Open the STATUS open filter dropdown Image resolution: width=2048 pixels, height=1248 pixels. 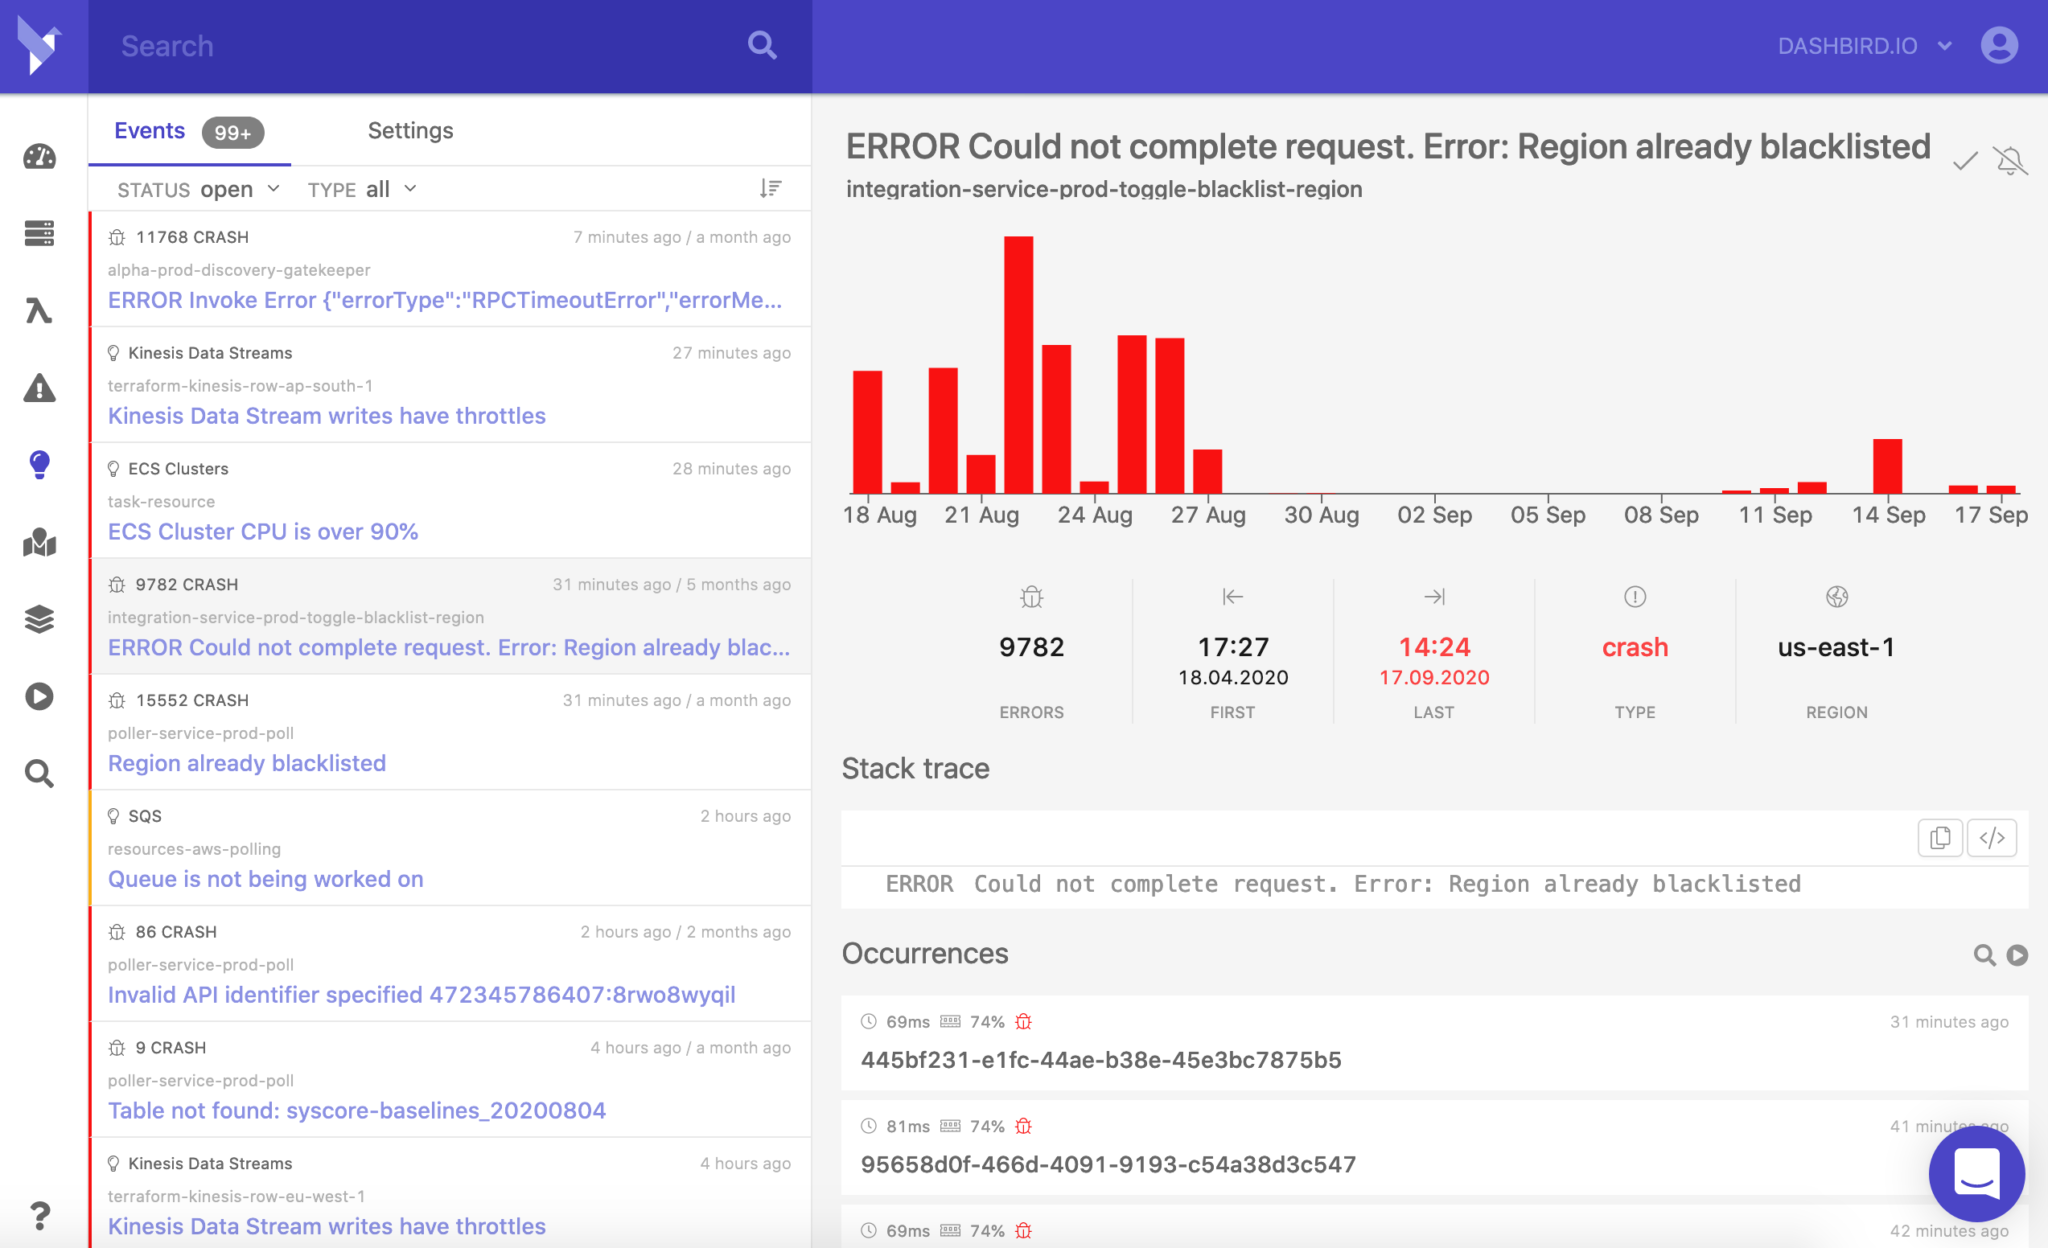(197, 188)
